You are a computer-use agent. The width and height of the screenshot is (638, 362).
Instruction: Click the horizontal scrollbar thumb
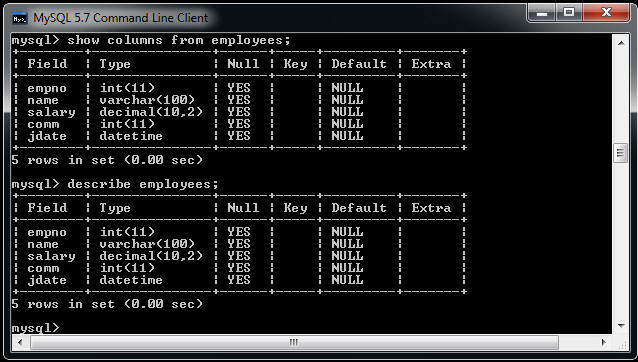click(294, 342)
